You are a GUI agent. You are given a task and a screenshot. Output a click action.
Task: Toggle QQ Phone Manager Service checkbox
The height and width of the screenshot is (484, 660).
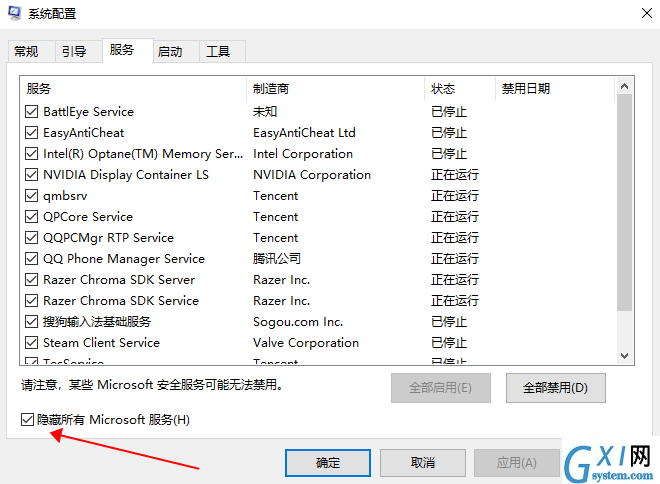coord(32,259)
